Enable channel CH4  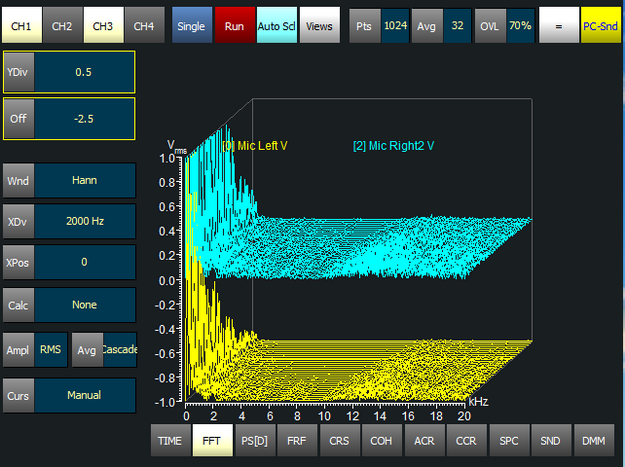tap(144, 24)
